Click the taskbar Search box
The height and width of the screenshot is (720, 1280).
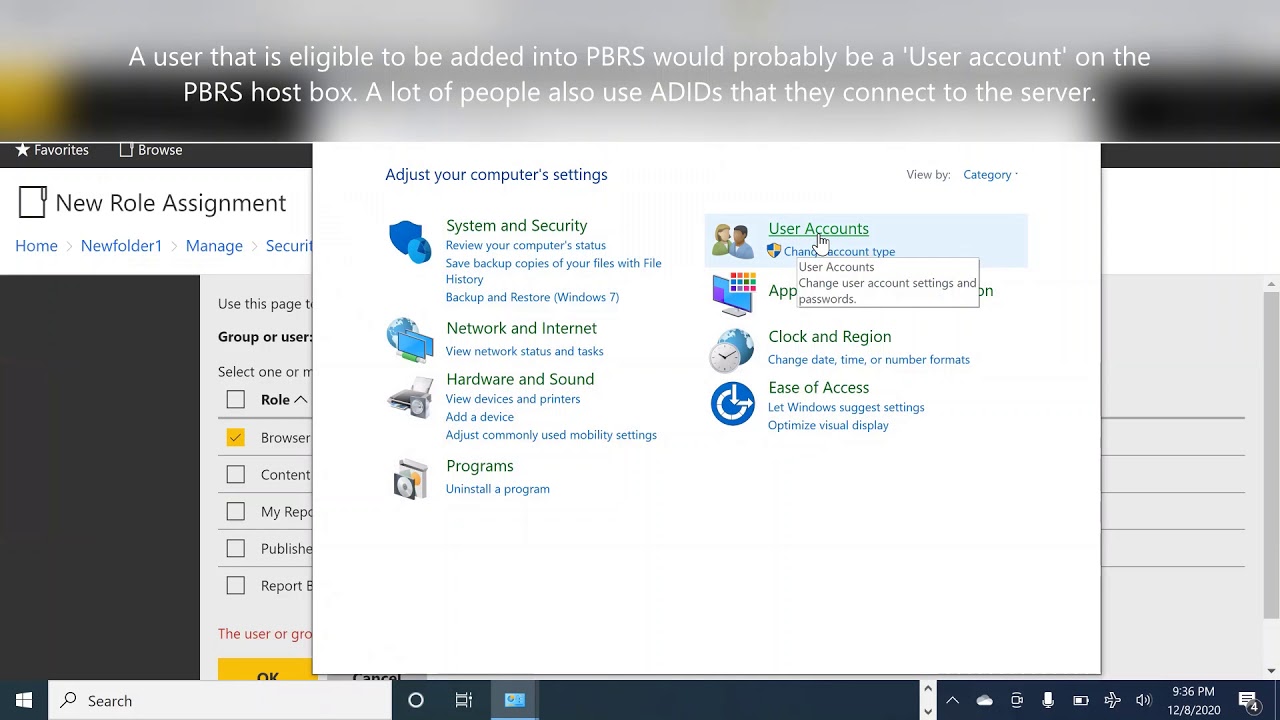[220, 701]
